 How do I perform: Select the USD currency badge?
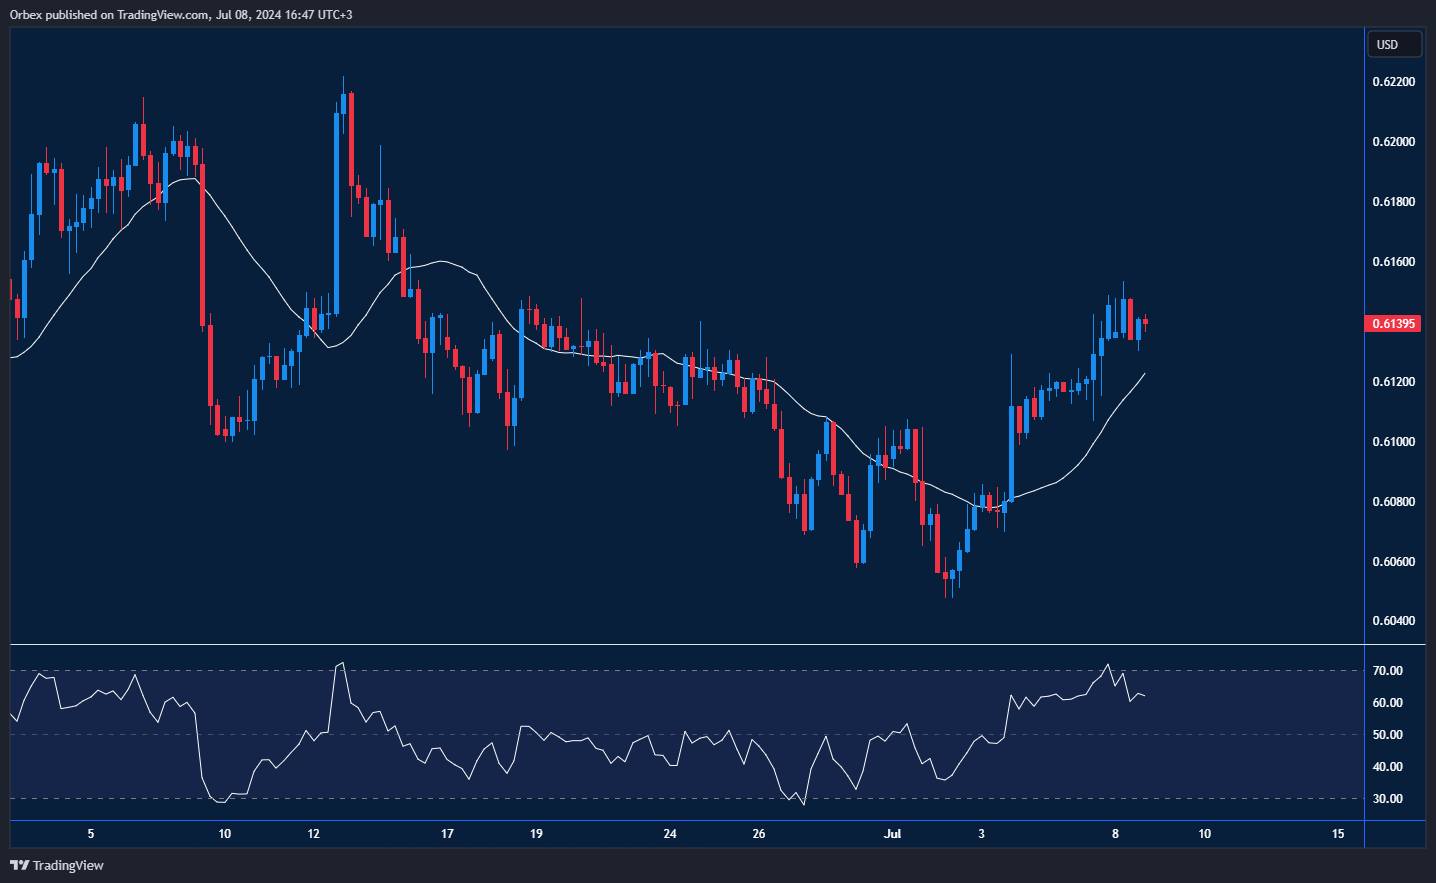click(1394, 44)
